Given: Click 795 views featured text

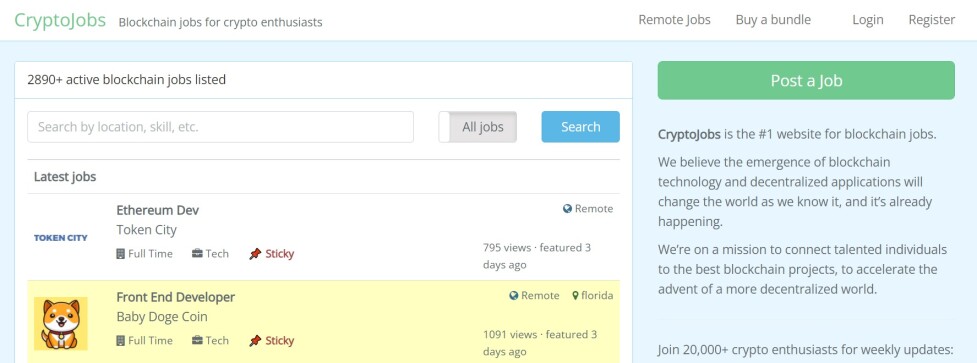Looking at the screenshot, I should [x=537, y=256].
